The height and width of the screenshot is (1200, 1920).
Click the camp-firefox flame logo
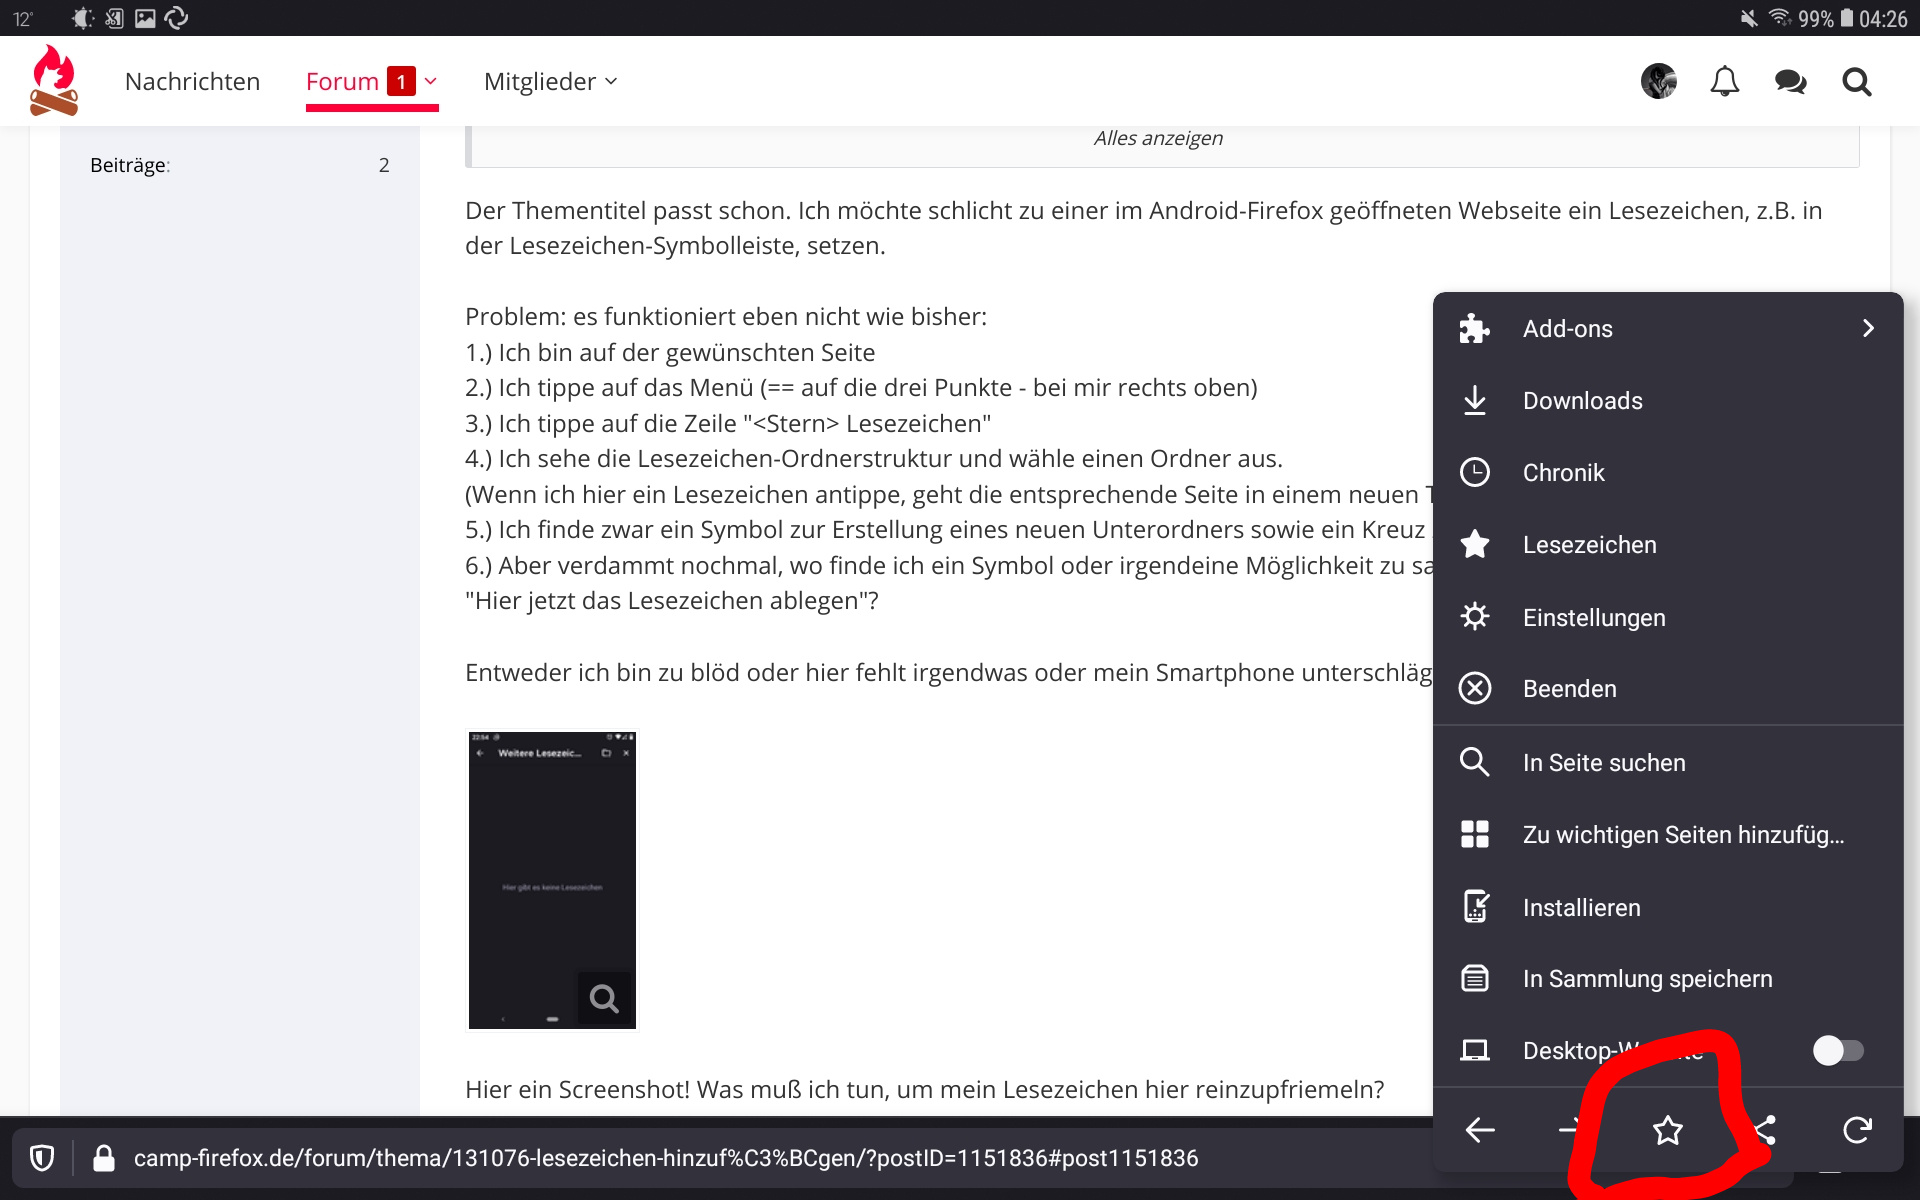(54, 81)
